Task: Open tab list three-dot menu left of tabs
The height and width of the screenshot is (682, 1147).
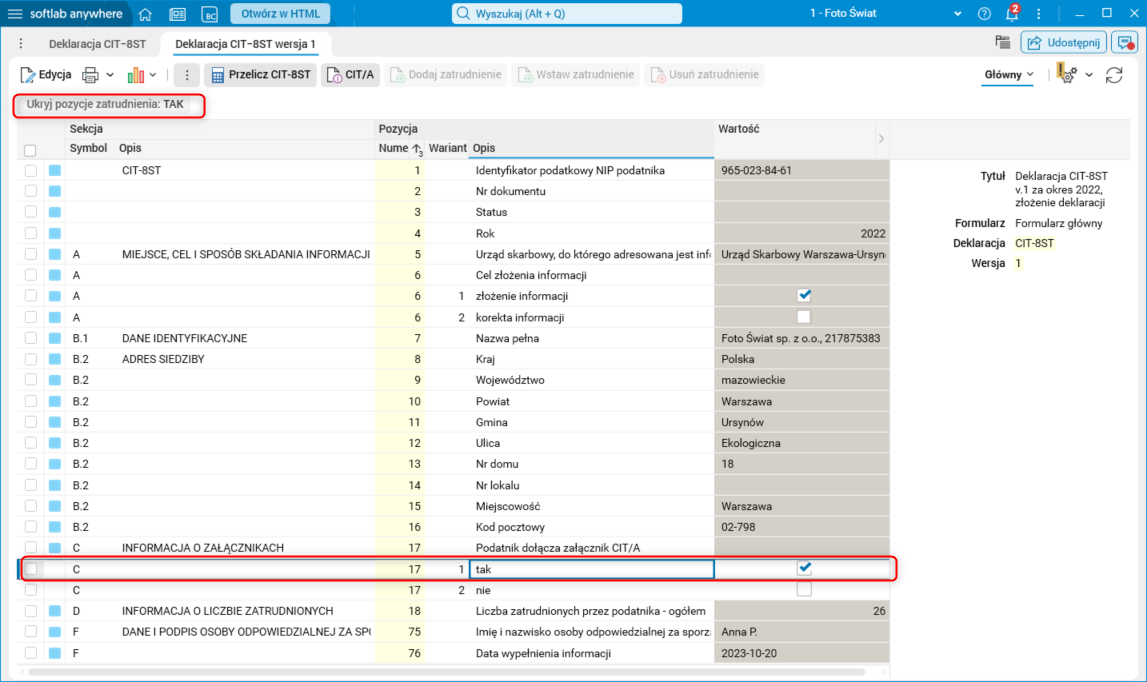Action: click(20, 44)
